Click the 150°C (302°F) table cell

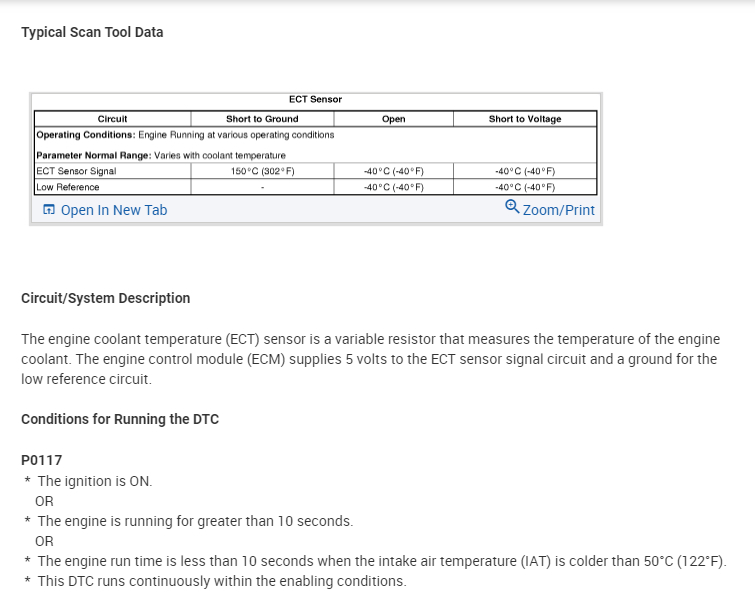[x=262, y=171]
